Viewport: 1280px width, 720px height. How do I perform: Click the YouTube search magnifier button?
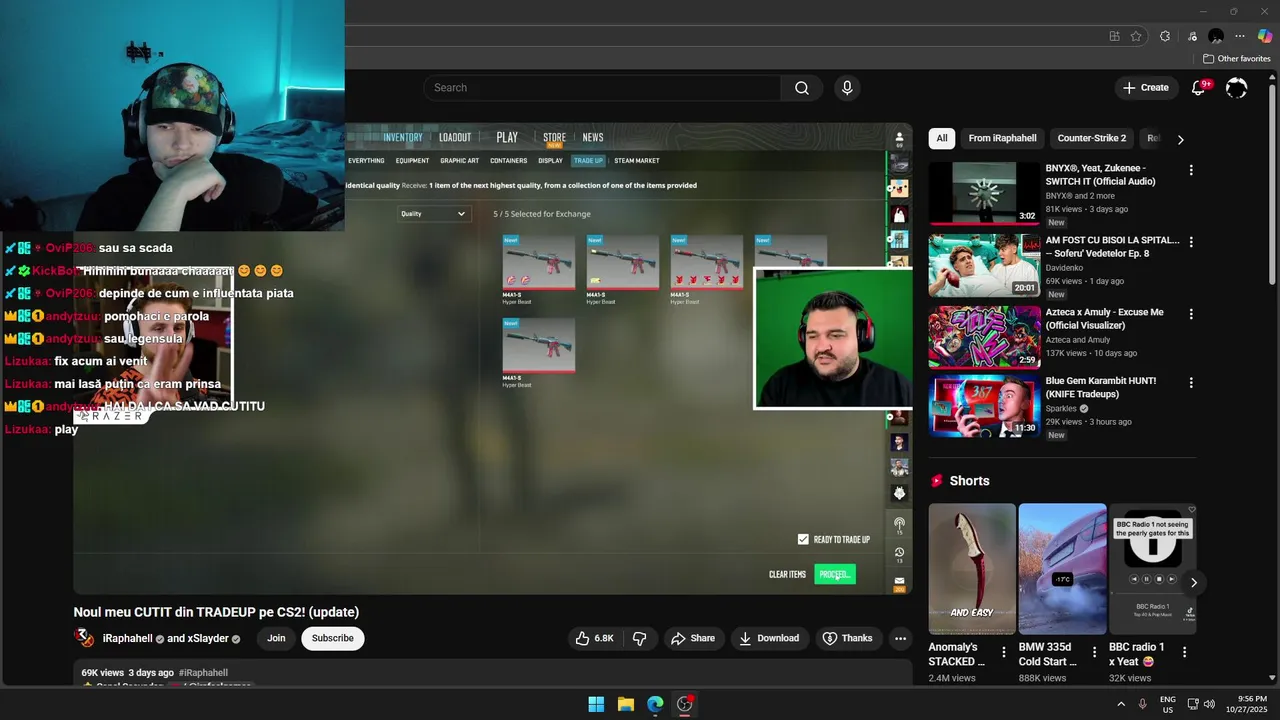point(802,88)
